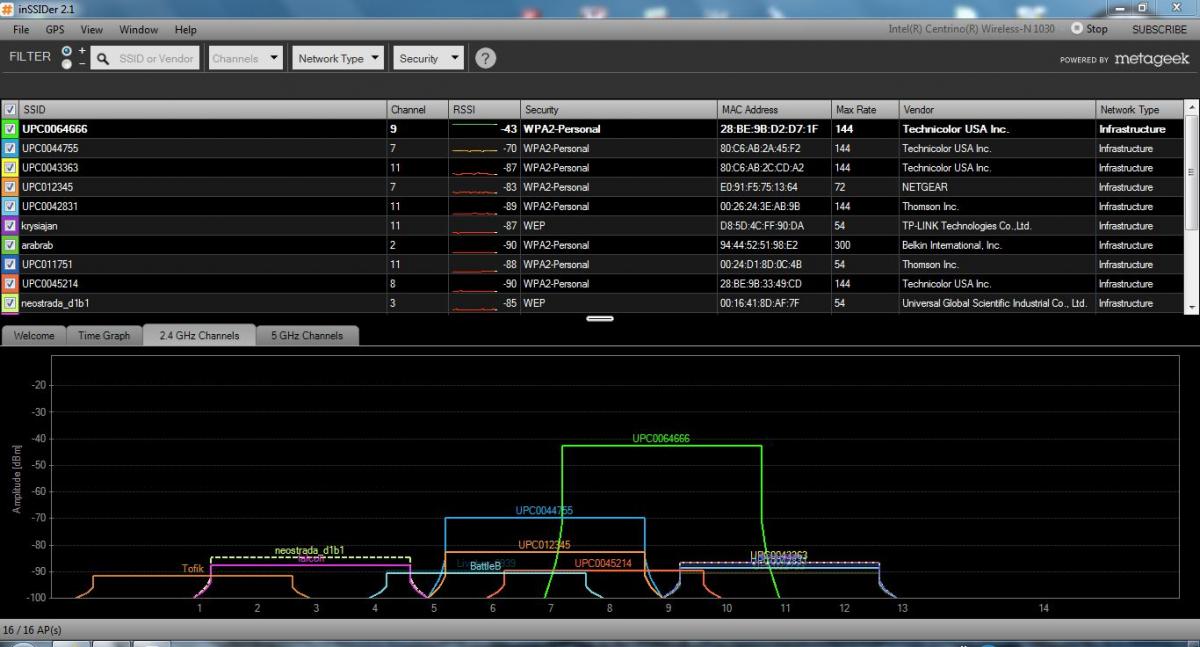Click MAC address 28:BE:9B:D2:D7:1F
This screenshot has height=647, width=1200.
click(x=769, y=129)
